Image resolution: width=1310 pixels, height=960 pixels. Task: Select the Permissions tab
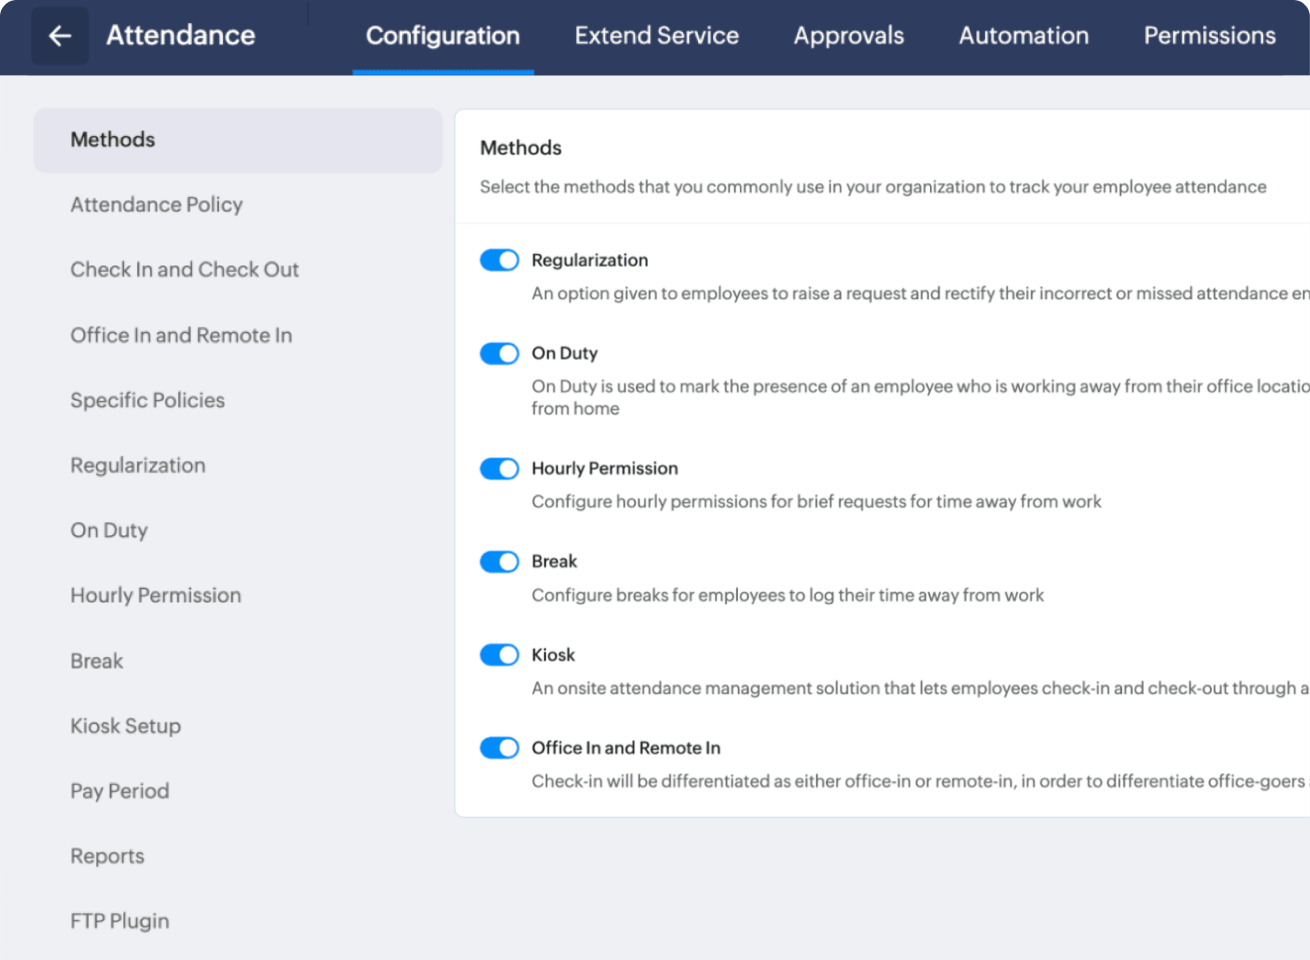1210,36
